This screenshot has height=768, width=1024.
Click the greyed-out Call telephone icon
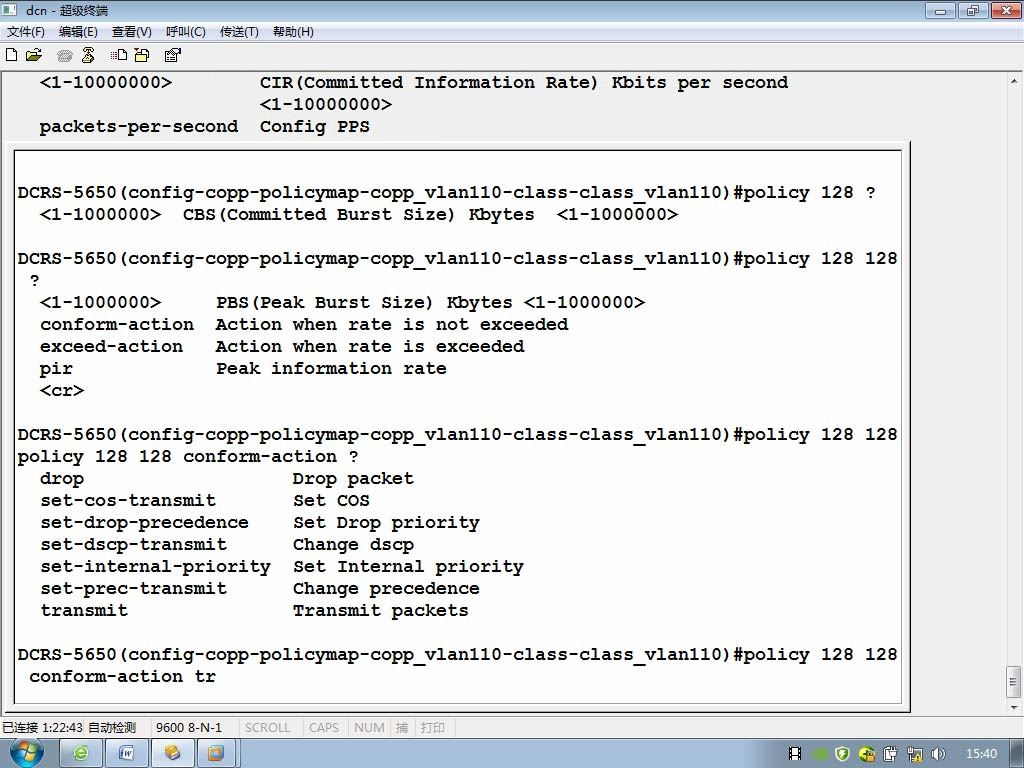[x=65, y=56]
